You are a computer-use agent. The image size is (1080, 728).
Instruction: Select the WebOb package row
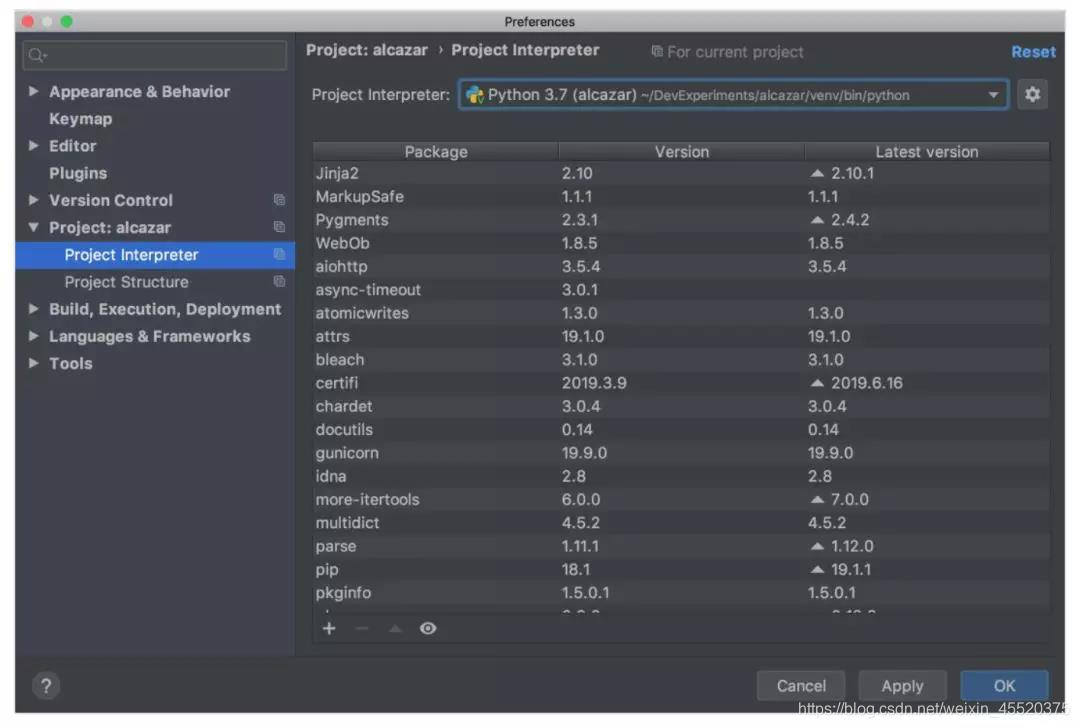coord(681,243)
